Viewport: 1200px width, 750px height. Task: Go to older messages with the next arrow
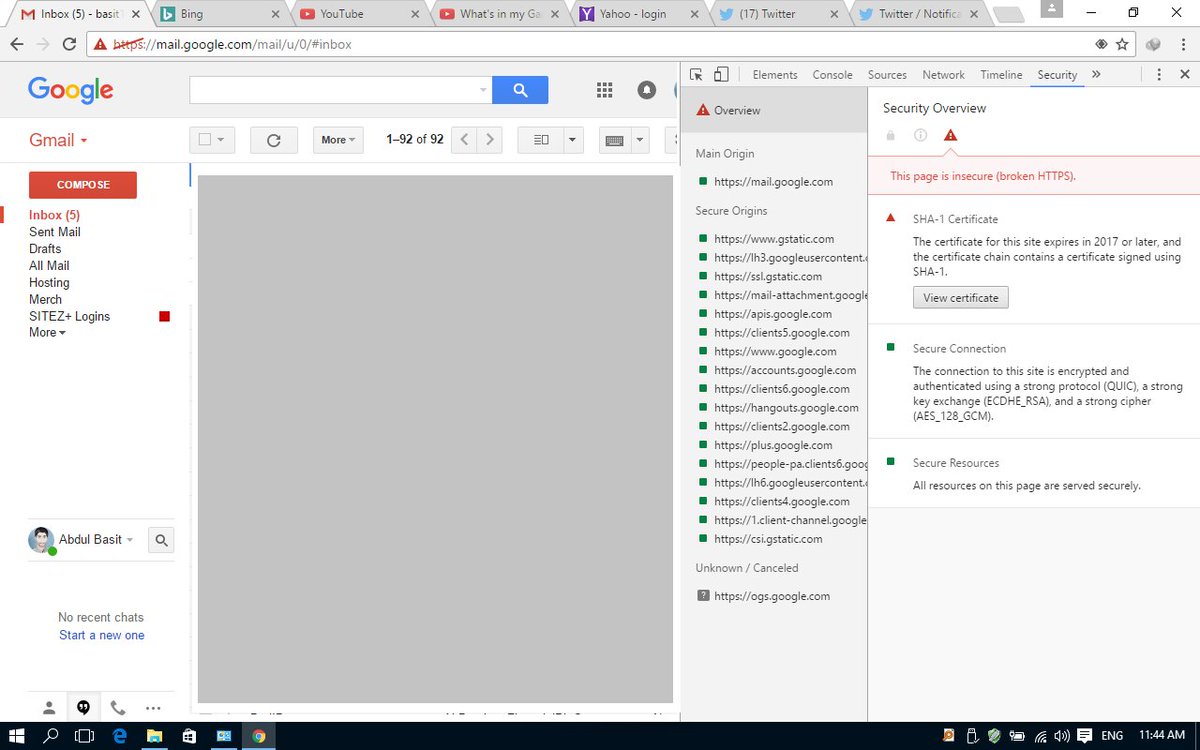(x=490, y=140)
